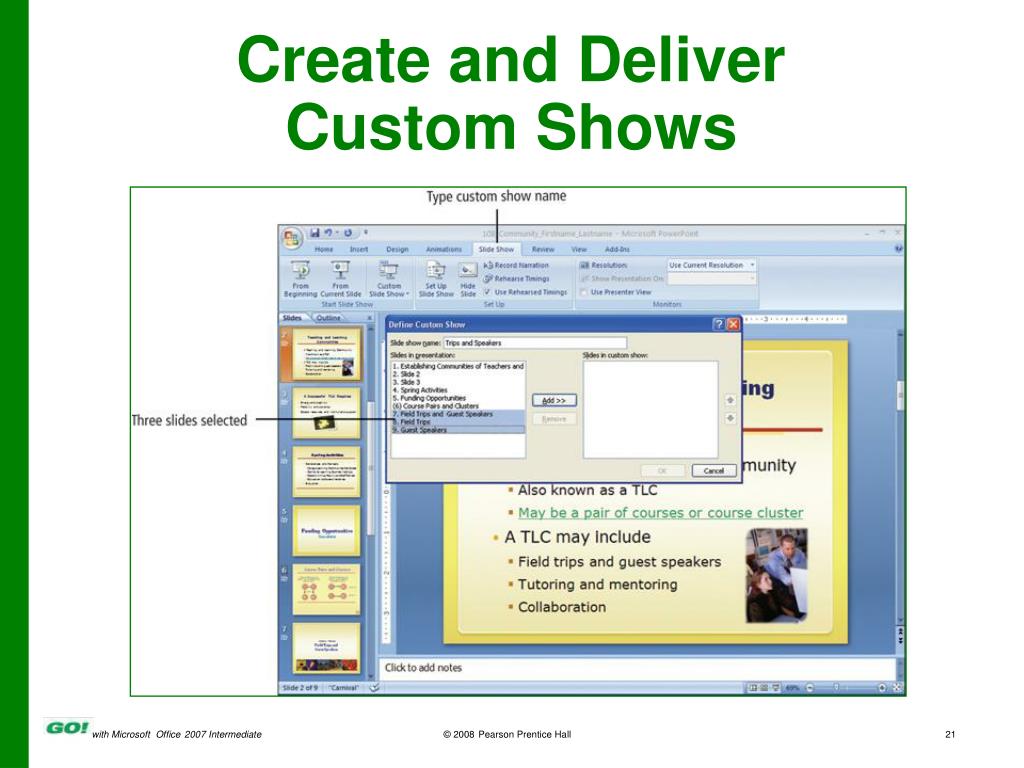Viewport: 1024px width, 768px height.
Task: Select '2. Slide 2' list item
Action: (458, 374)
